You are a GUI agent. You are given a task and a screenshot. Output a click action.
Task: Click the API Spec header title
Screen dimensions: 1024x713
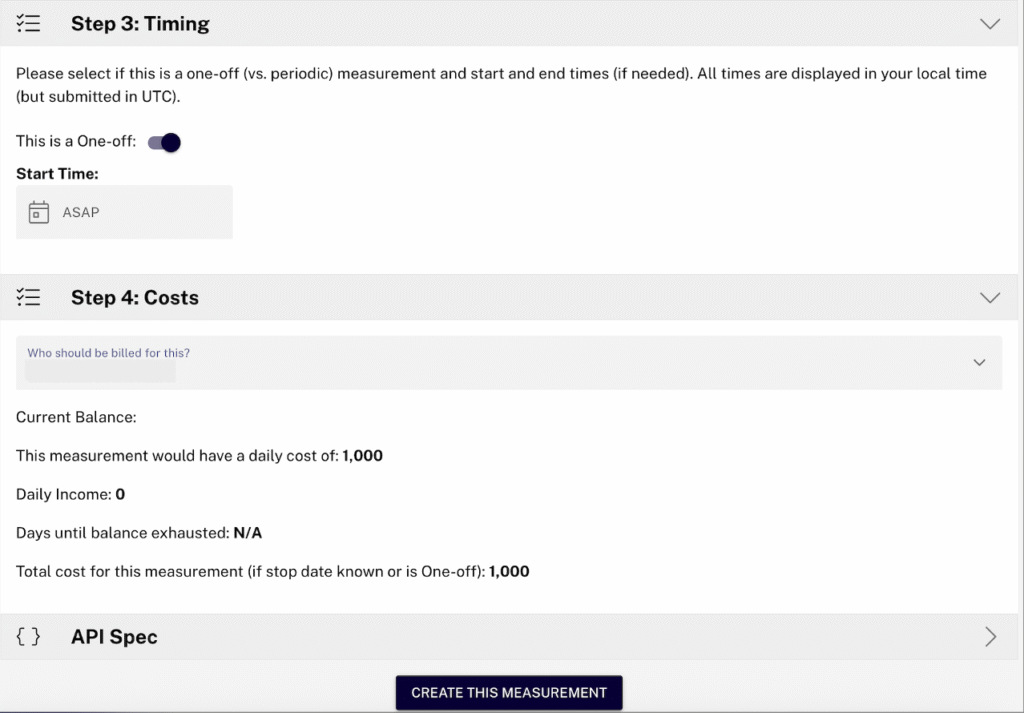[x=114, y=637]
